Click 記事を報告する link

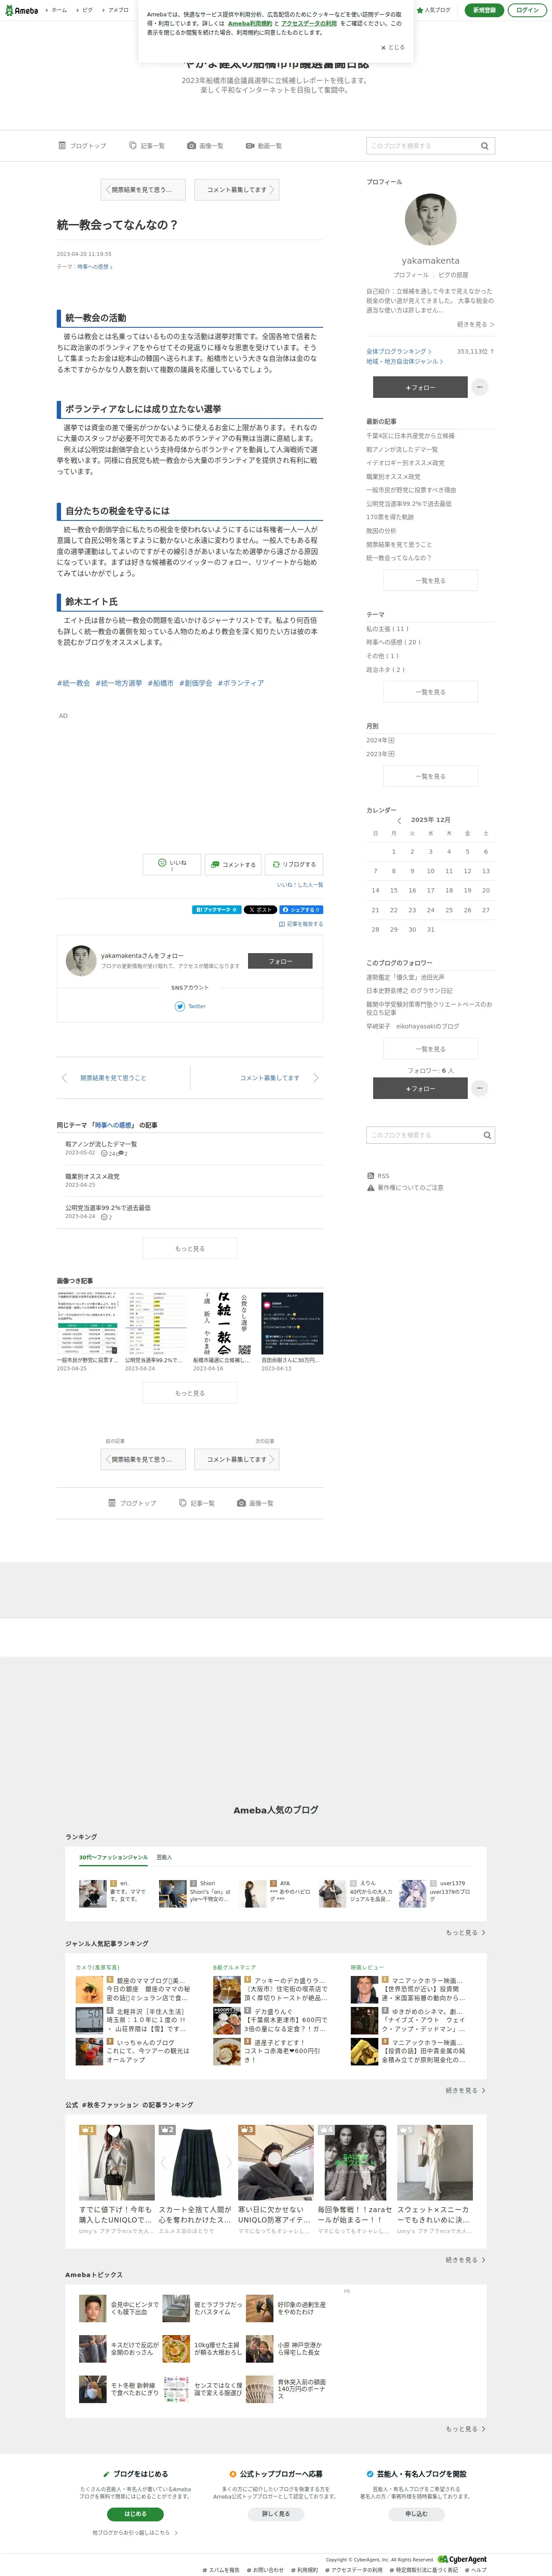point(301,924)
